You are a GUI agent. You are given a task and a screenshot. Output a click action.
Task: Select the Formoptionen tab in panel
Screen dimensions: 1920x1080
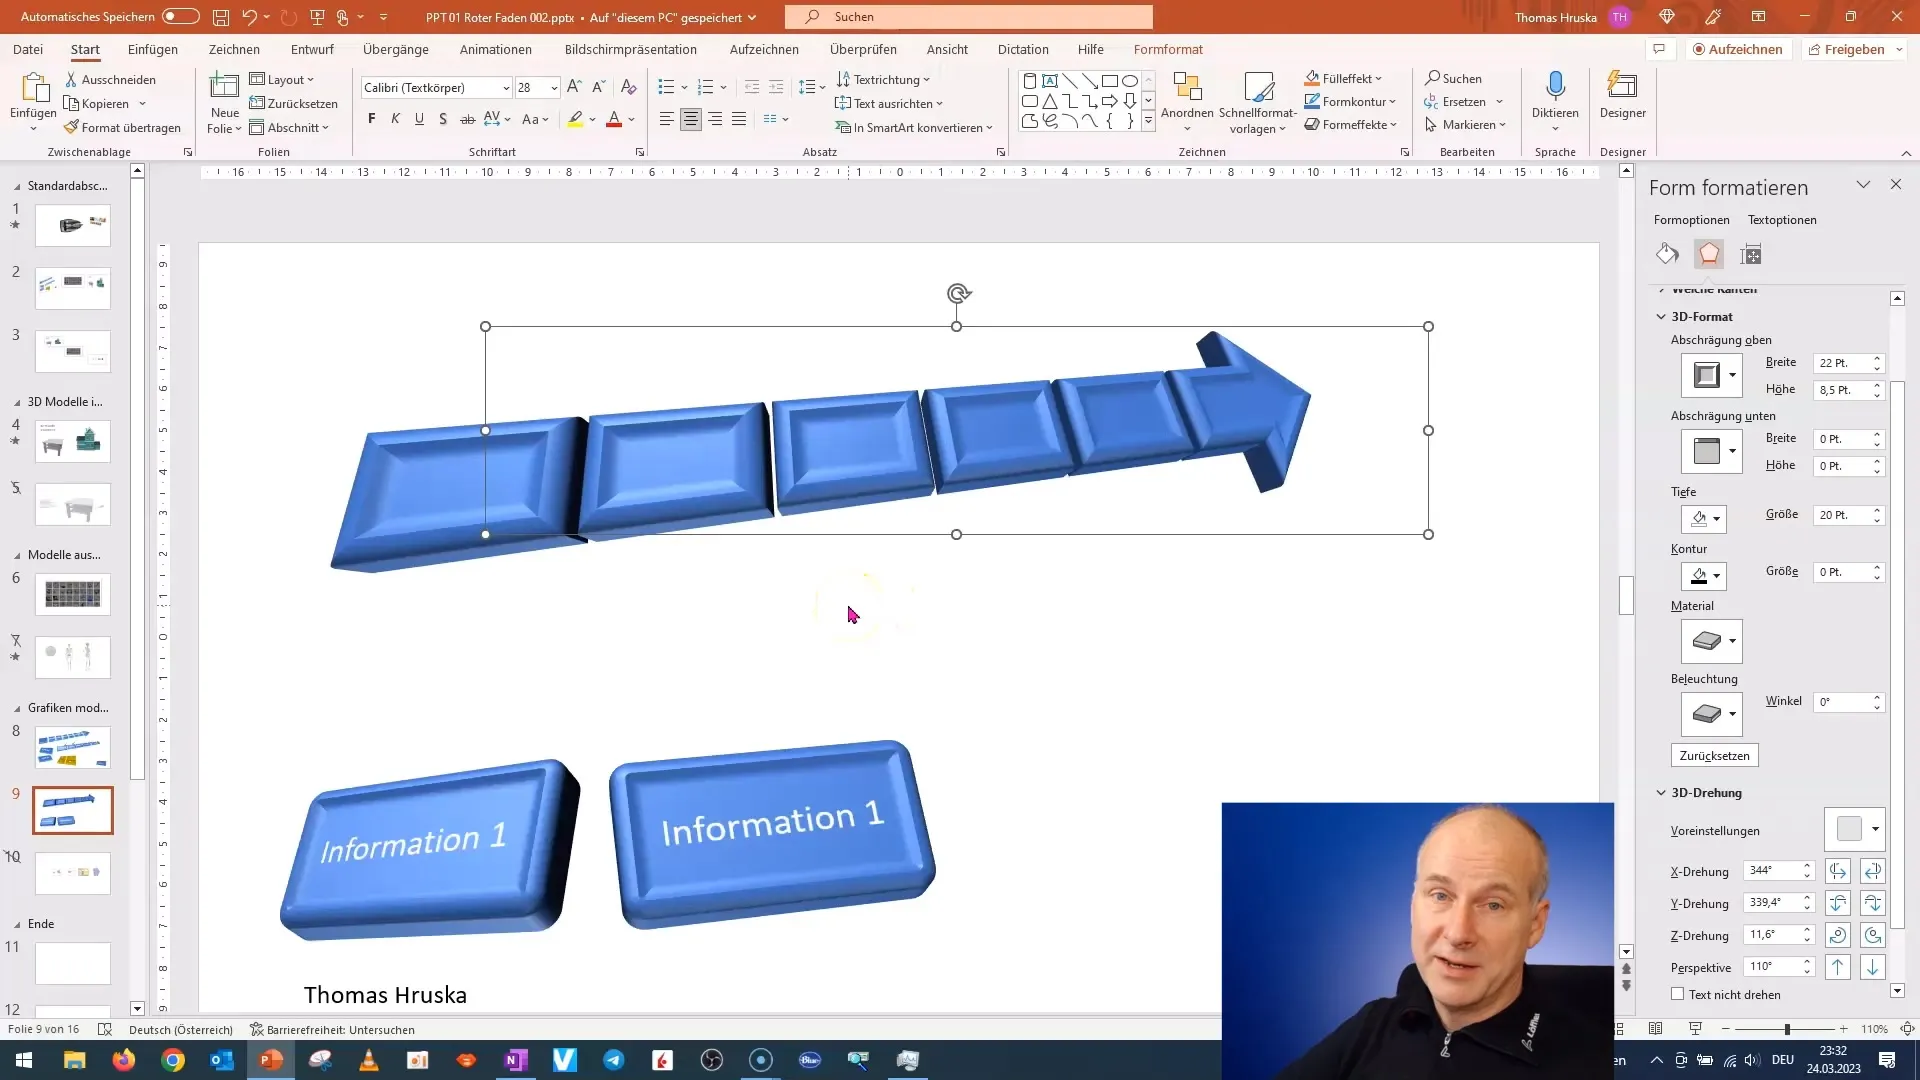coord(1692,220)
